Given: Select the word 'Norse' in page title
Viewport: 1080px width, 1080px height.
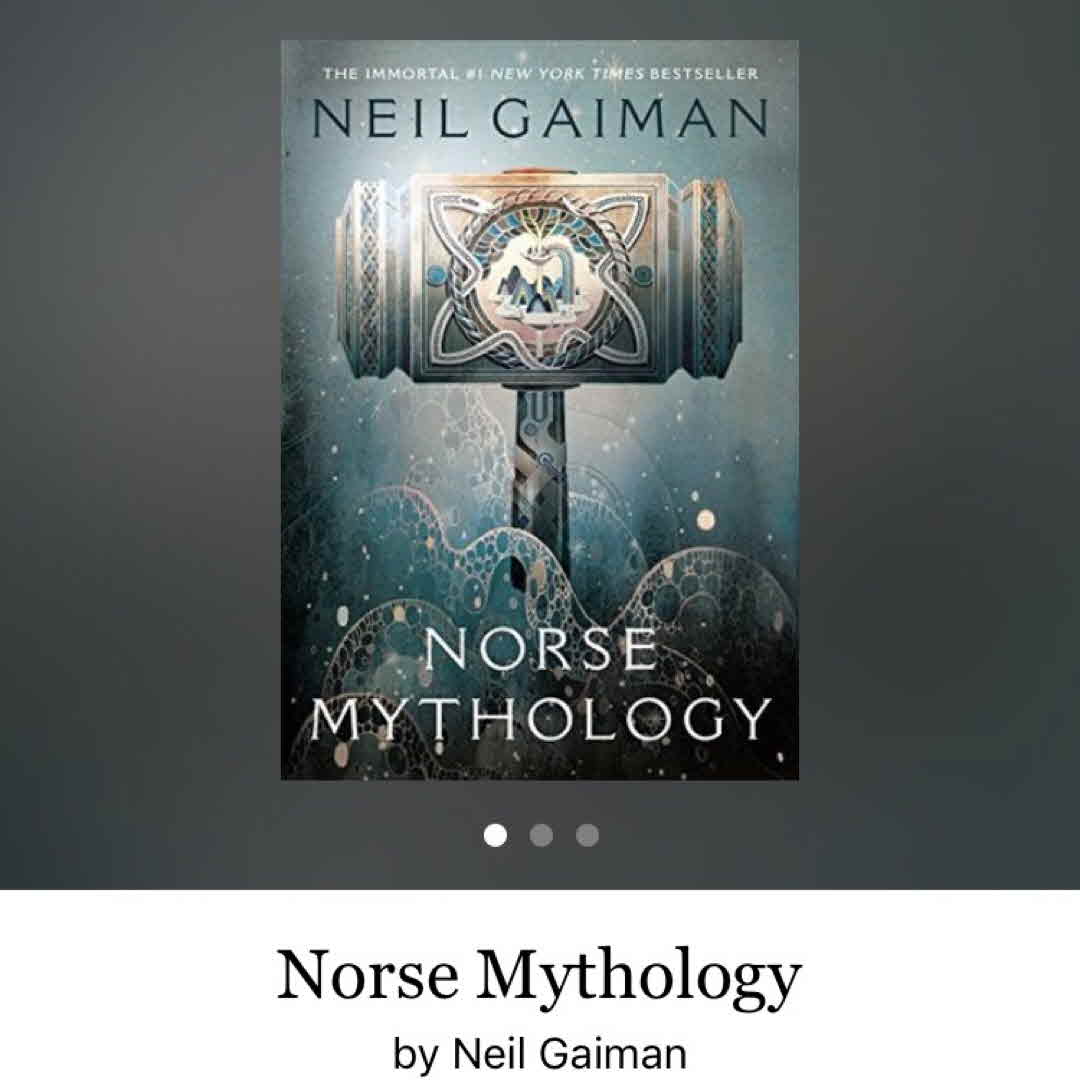Looking at the screenshot, I should coord(368,977).
